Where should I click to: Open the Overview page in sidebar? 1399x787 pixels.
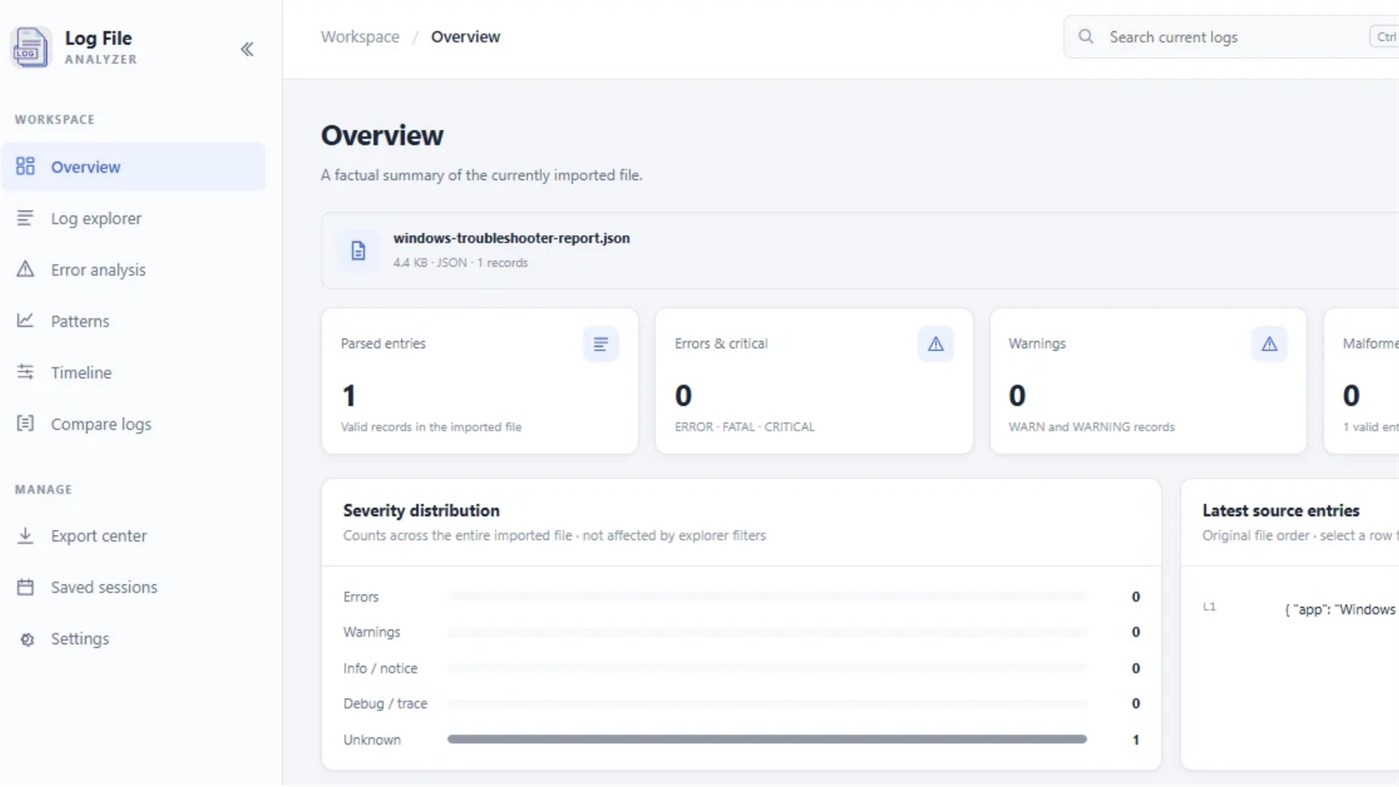(134, 166)
